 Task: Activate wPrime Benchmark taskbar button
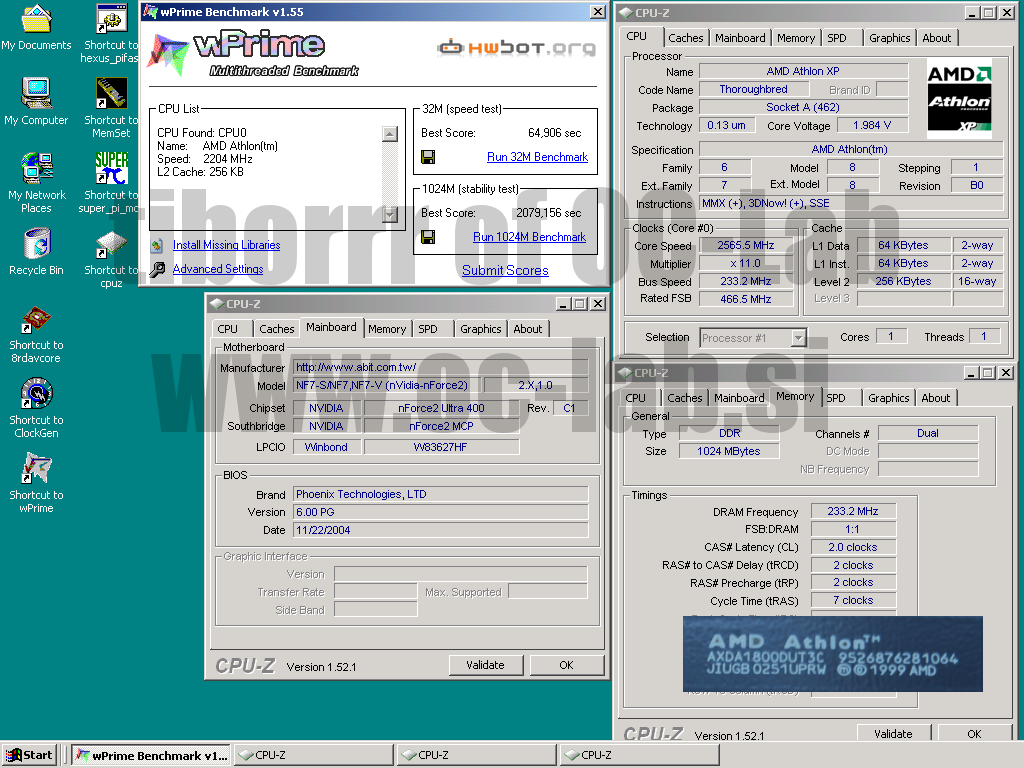click(151, 755)
